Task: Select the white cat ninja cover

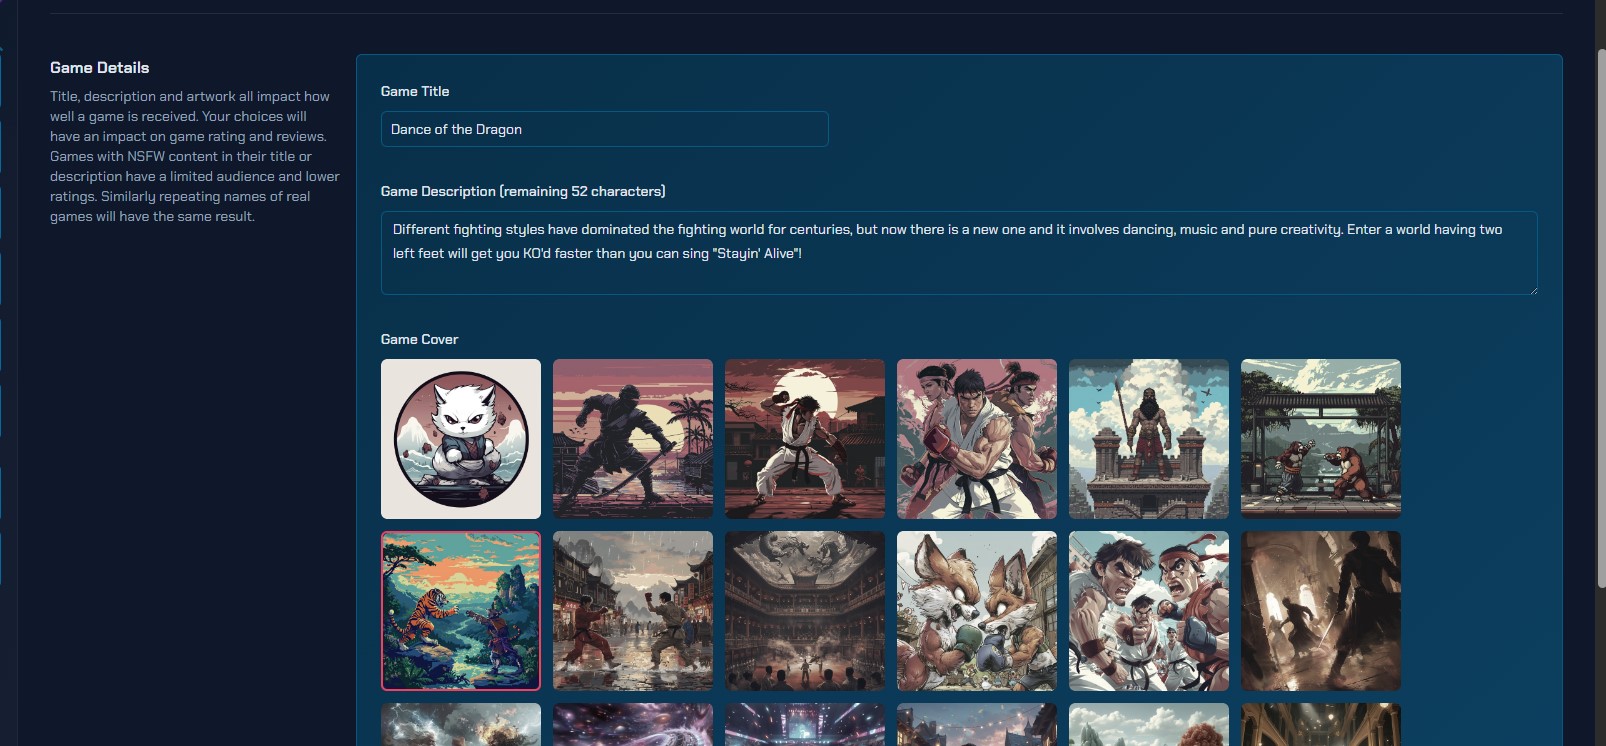Action: 461,439
